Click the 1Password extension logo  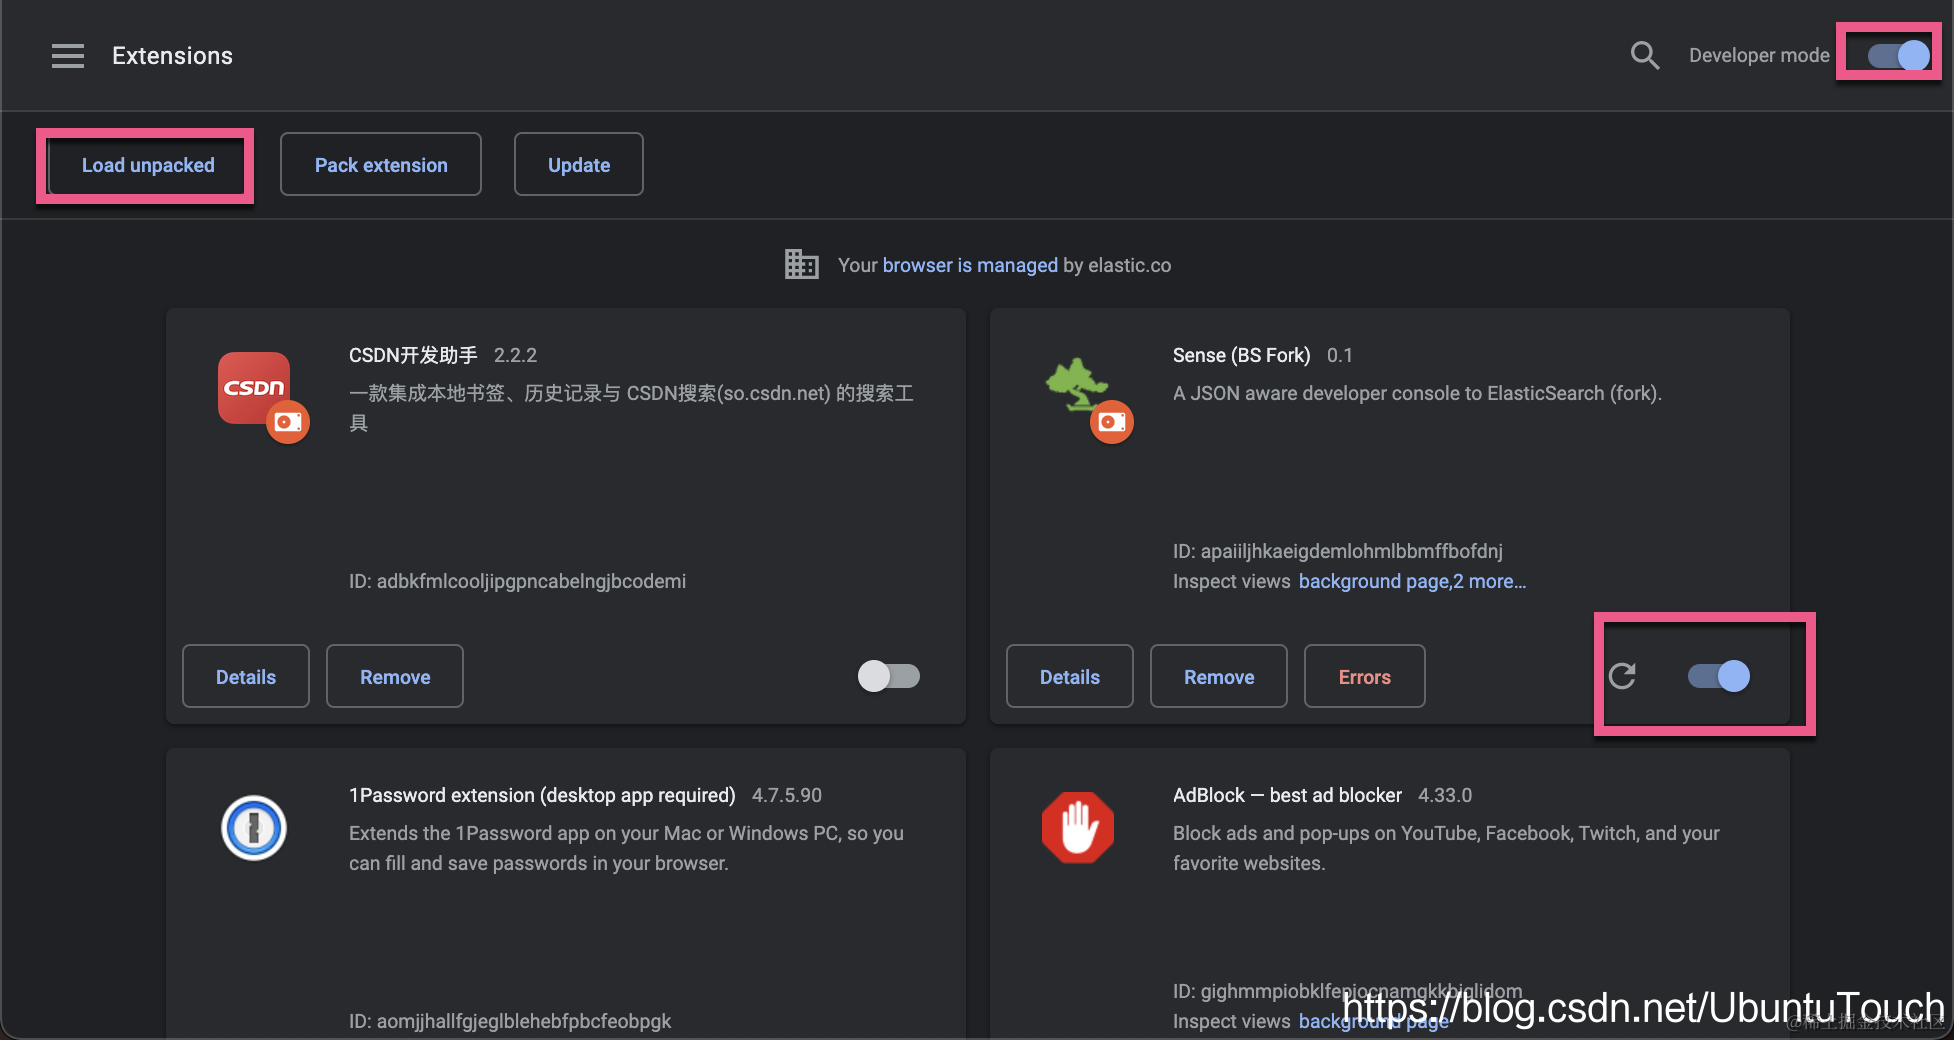coord(254,828)
